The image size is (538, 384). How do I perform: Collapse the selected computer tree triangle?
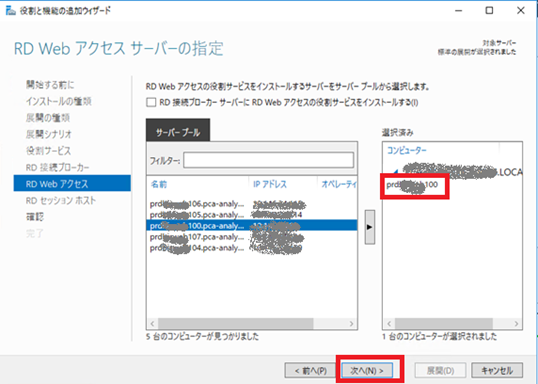tap(395, 172)
